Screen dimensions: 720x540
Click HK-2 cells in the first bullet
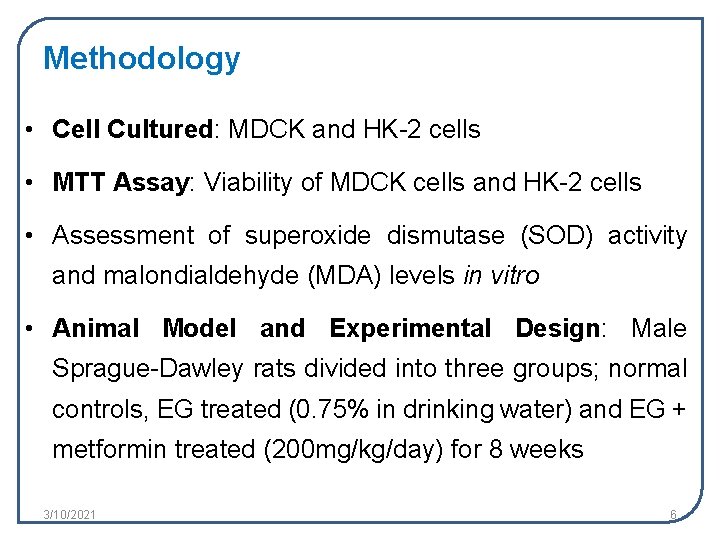422,129
